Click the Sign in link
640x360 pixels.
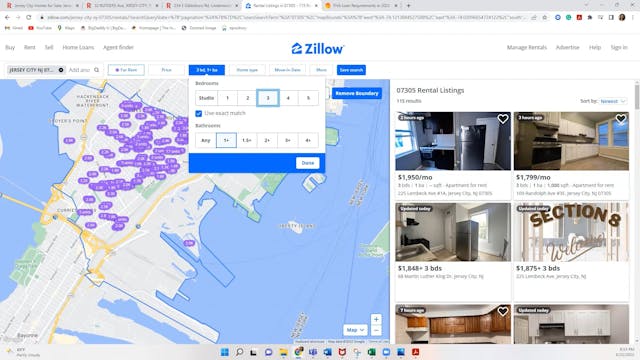coord(619,47)
